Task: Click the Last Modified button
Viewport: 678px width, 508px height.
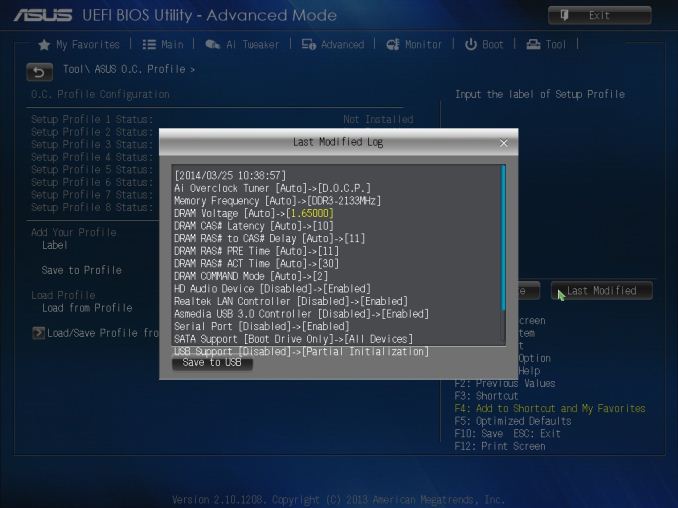Action: coord(601,291)
